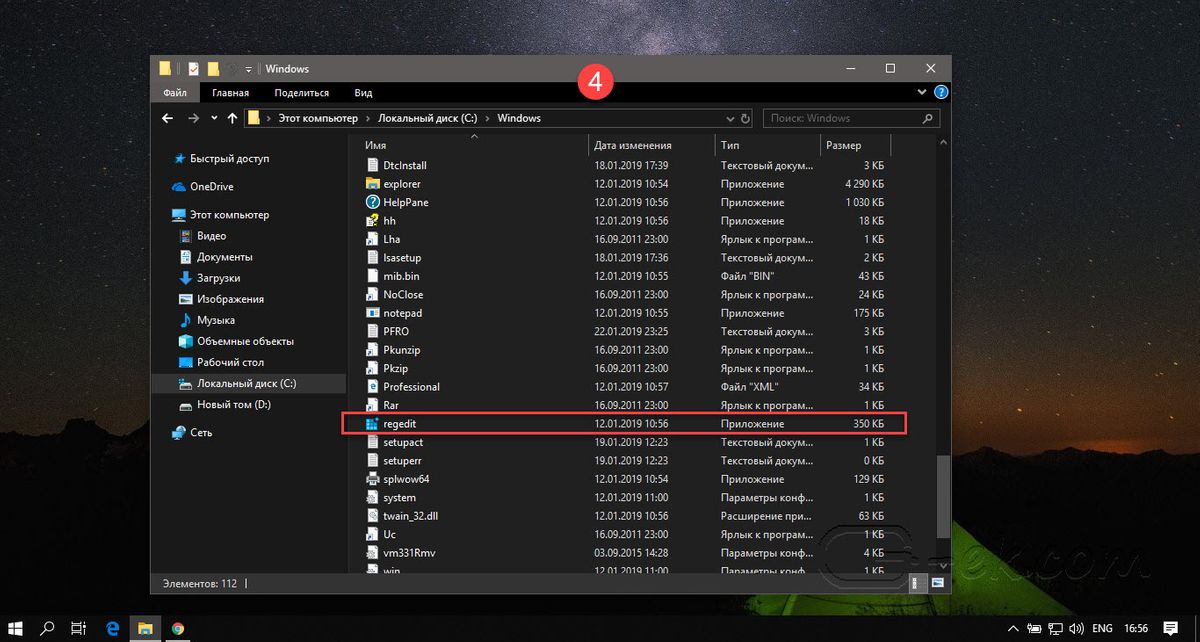This screenshot has width=1200, height=642.
Task: Open Windows Start menu
Action: [x=17, y=628]
